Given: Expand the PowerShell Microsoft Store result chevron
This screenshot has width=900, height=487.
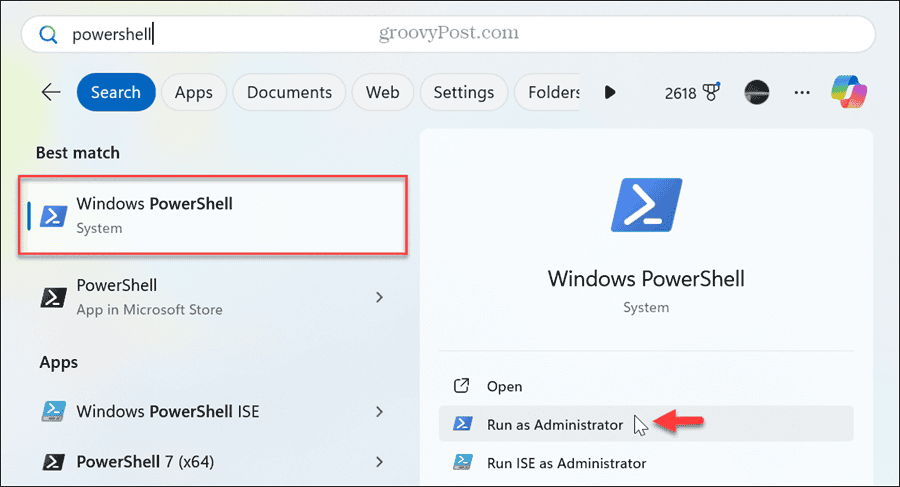Looking at the screenshot, I should (x=379, y=297).
